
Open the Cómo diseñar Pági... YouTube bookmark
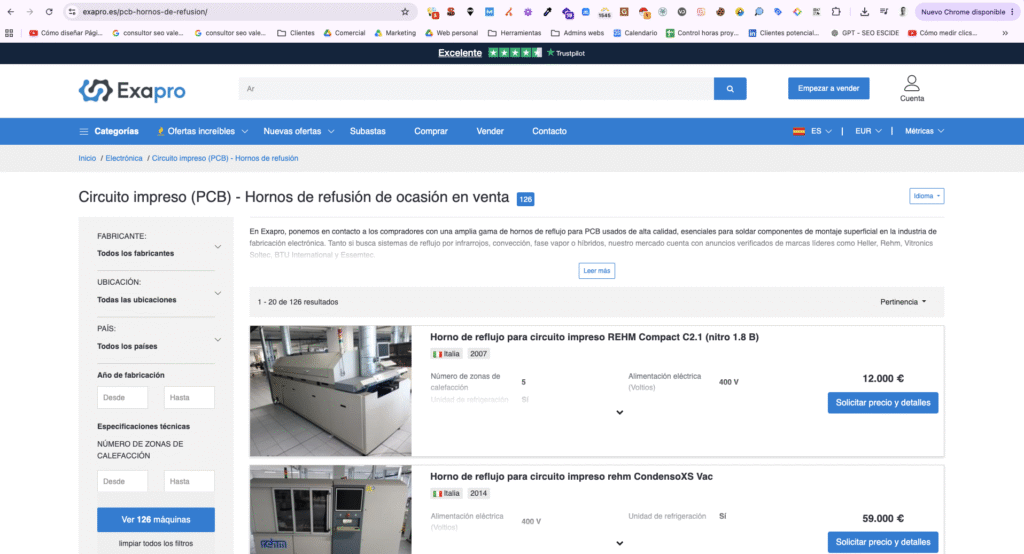(65, 33)
